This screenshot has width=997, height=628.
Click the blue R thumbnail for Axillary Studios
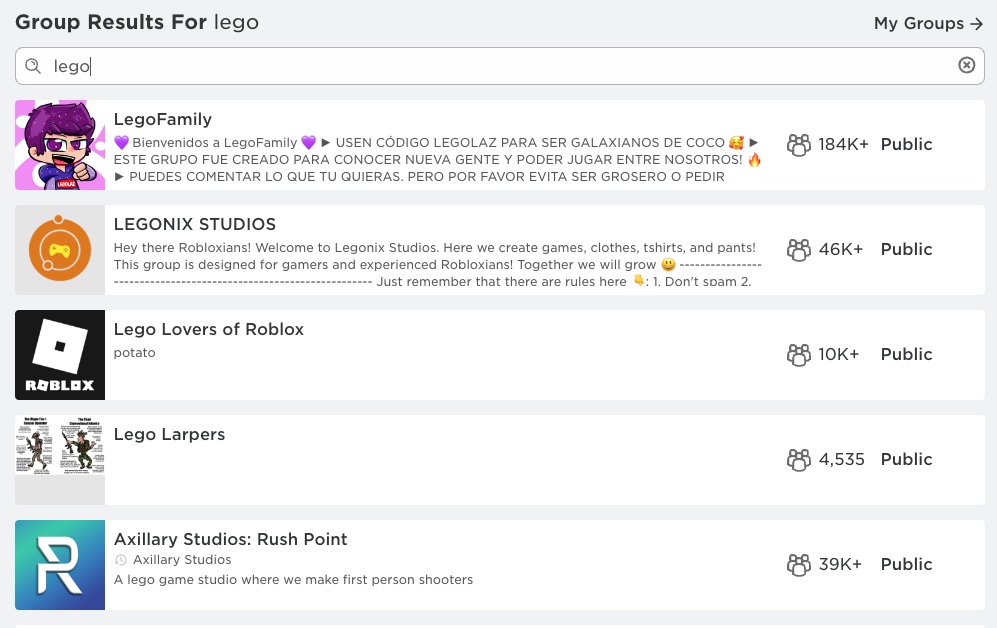point(60,565)
